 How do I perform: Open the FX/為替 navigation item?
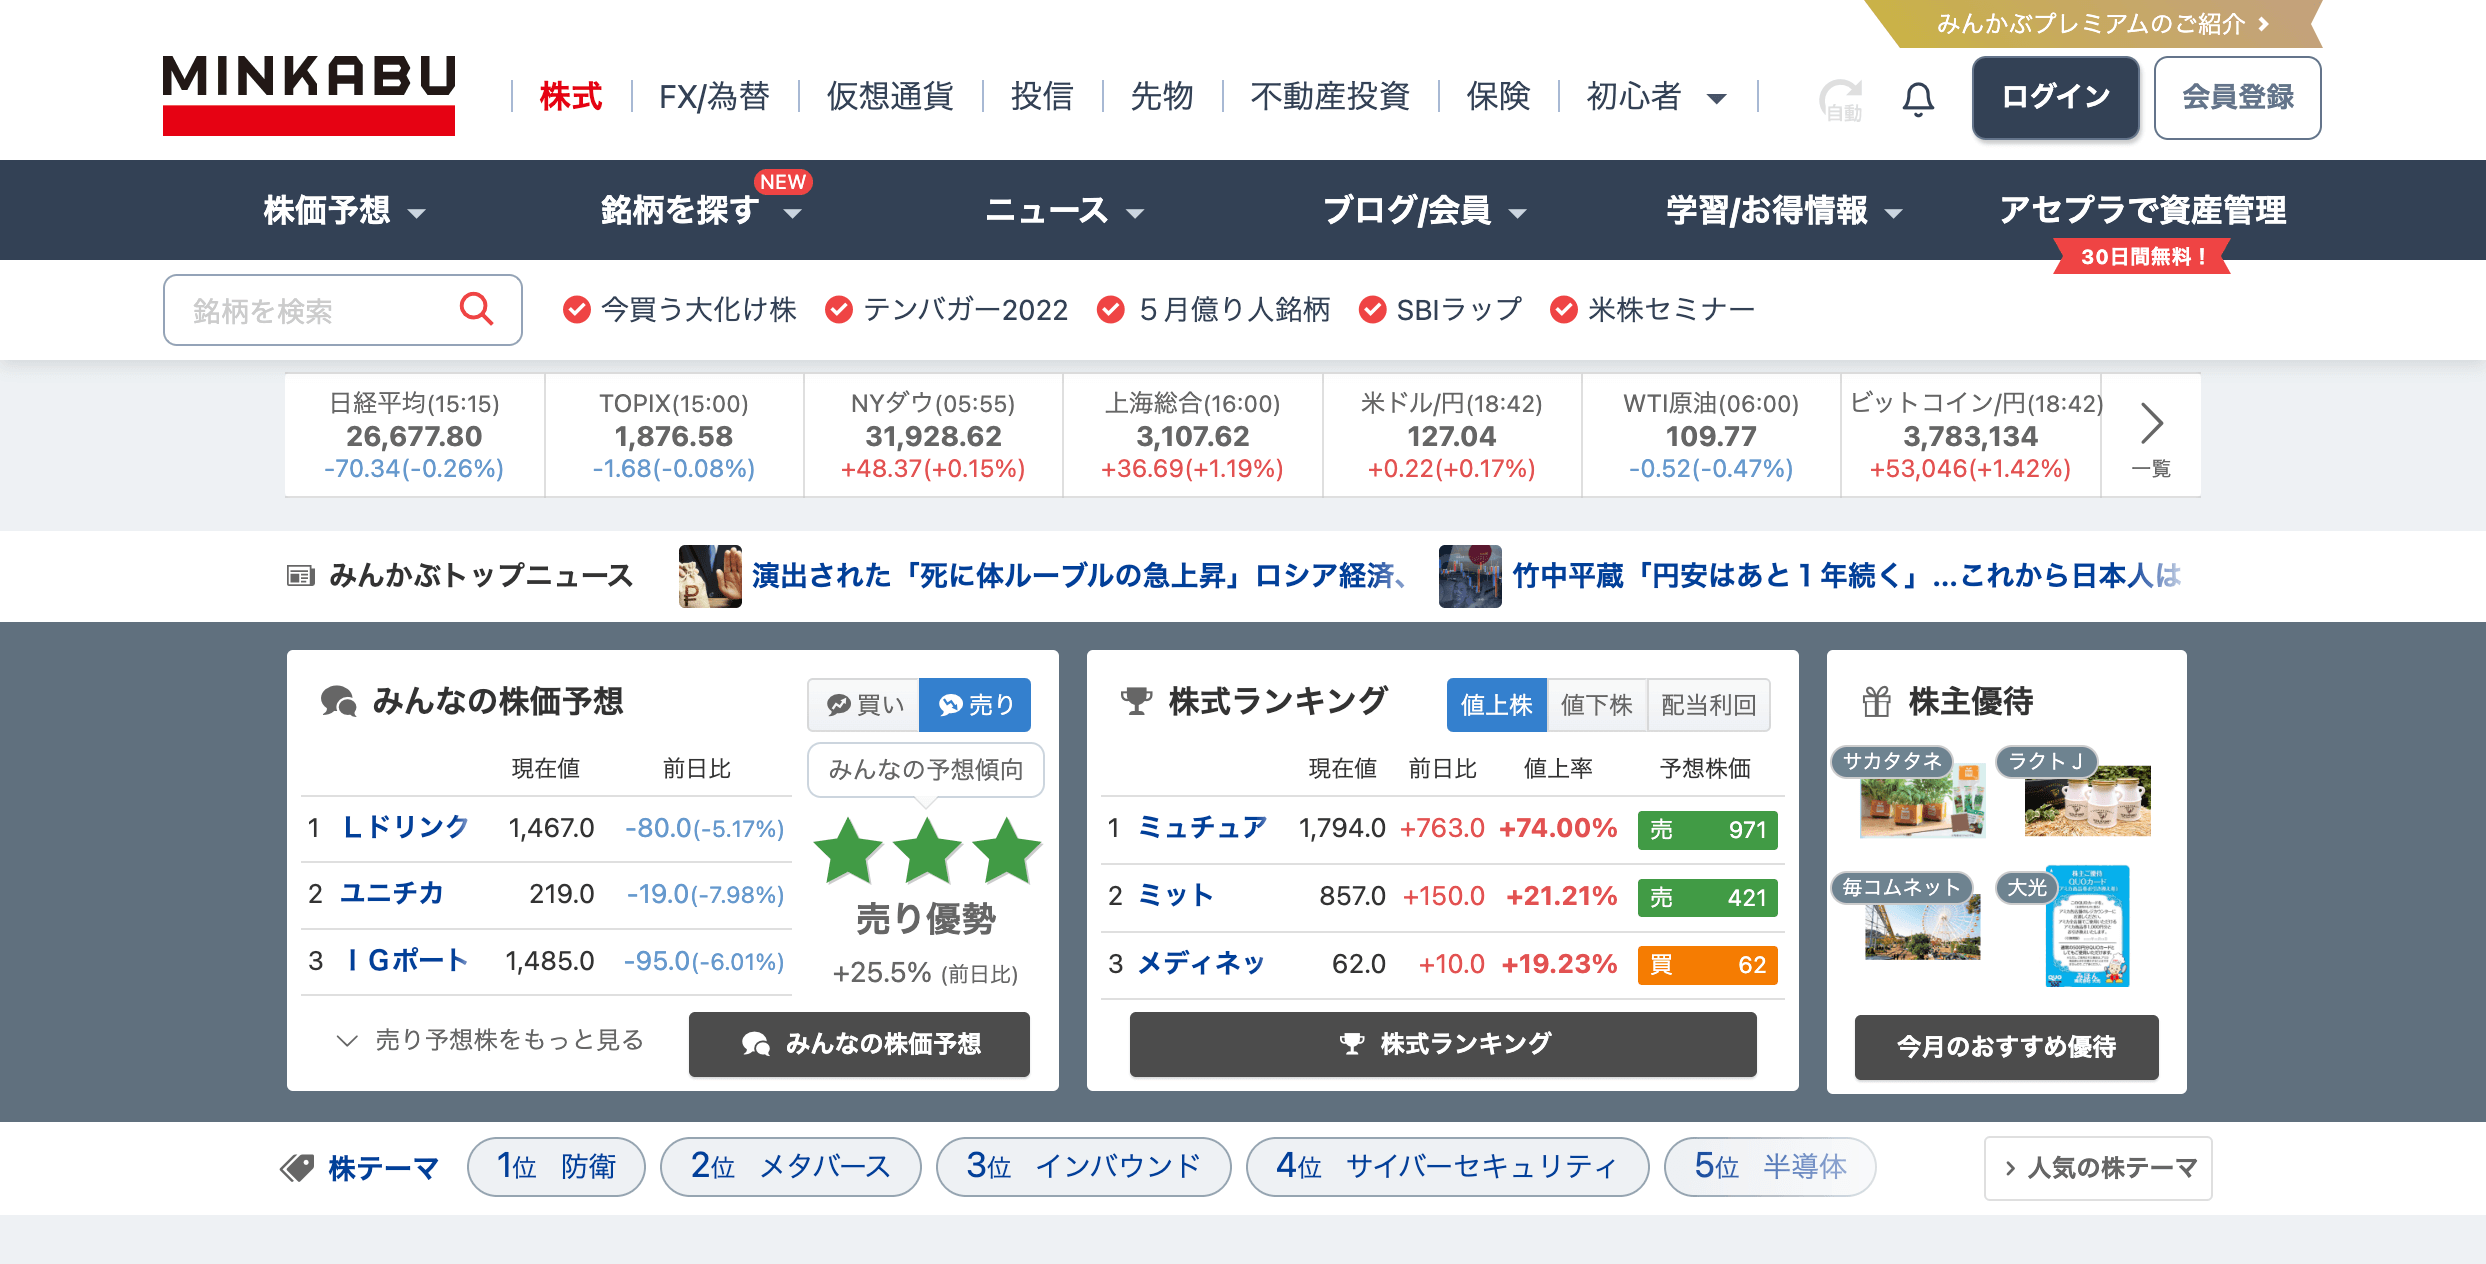tap(714, 97)
